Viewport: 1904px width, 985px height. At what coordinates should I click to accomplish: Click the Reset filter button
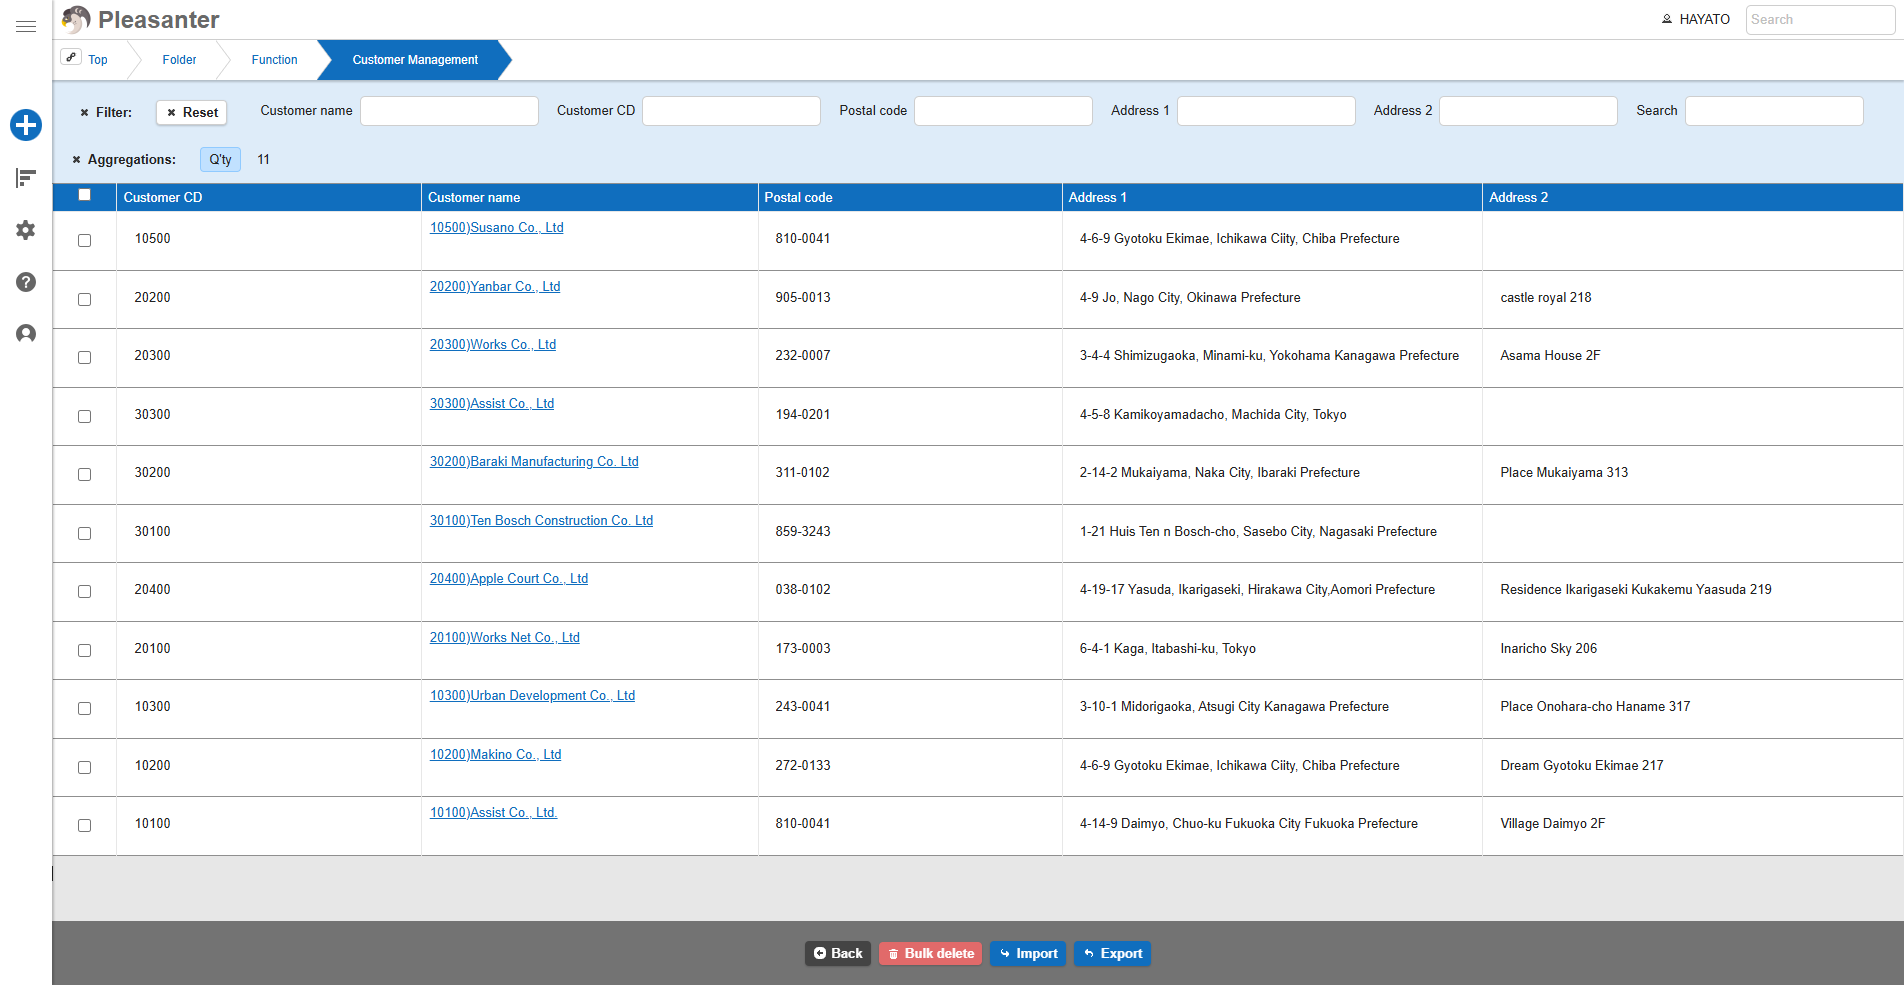click(x=192, y=113)
